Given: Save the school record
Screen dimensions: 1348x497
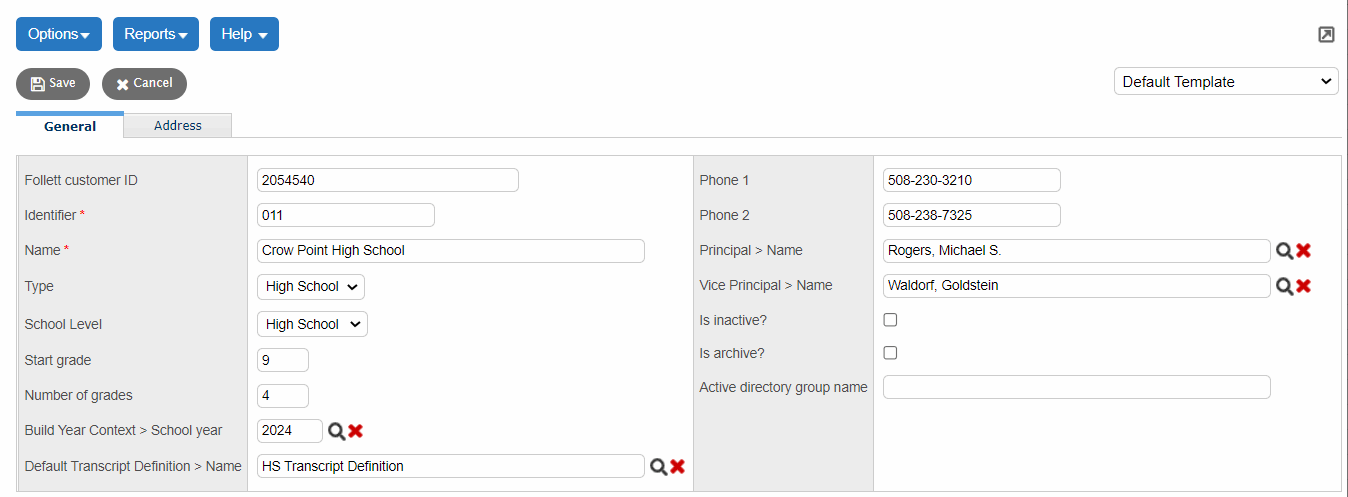Looking at the screenshot, I should 53,84.
